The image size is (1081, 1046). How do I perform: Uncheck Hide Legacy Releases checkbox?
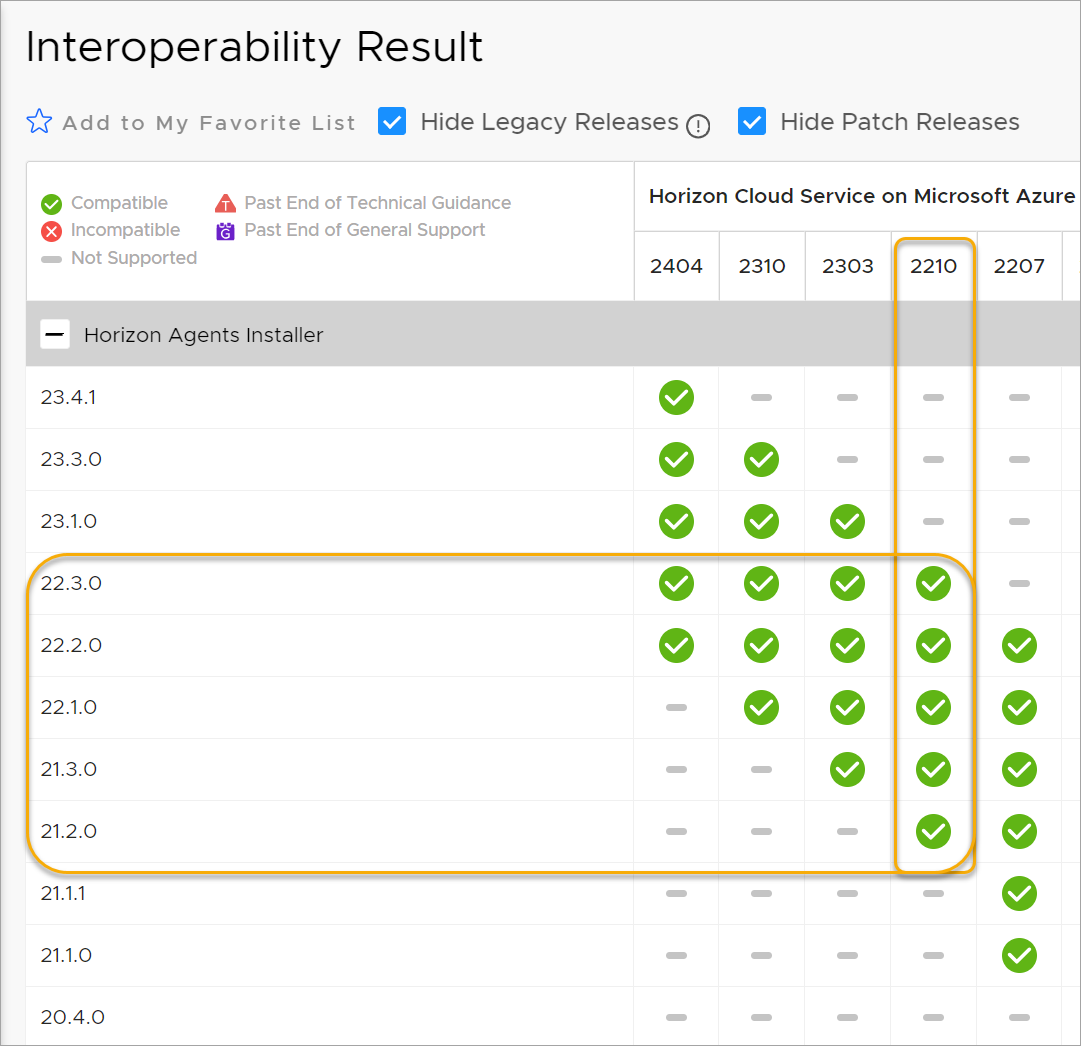pos(392,121)
